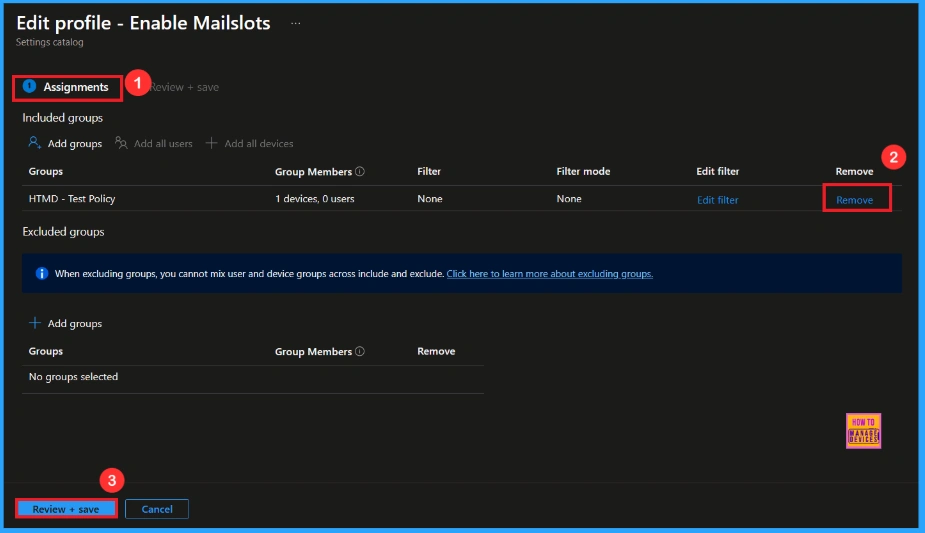This screenshot has width=925, height=533.
Task: Click the "No groups selected" row
Action: 73,377
